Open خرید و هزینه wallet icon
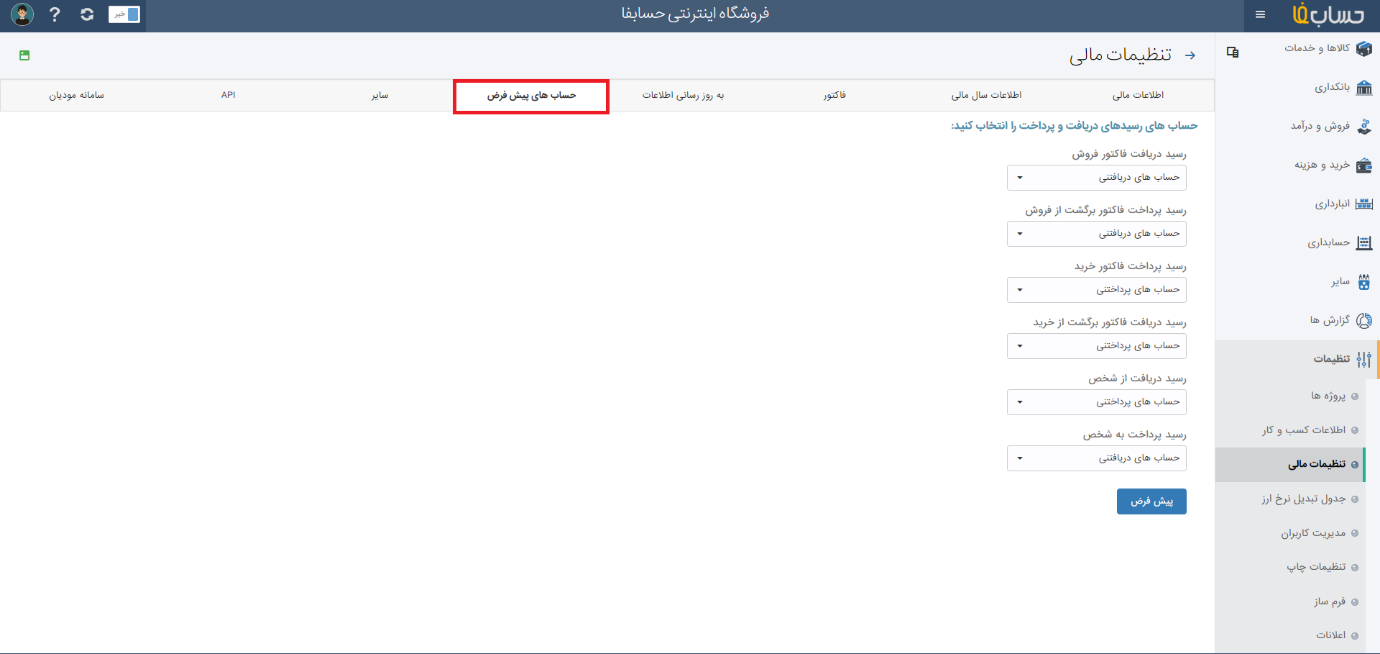 point(1364,165)
